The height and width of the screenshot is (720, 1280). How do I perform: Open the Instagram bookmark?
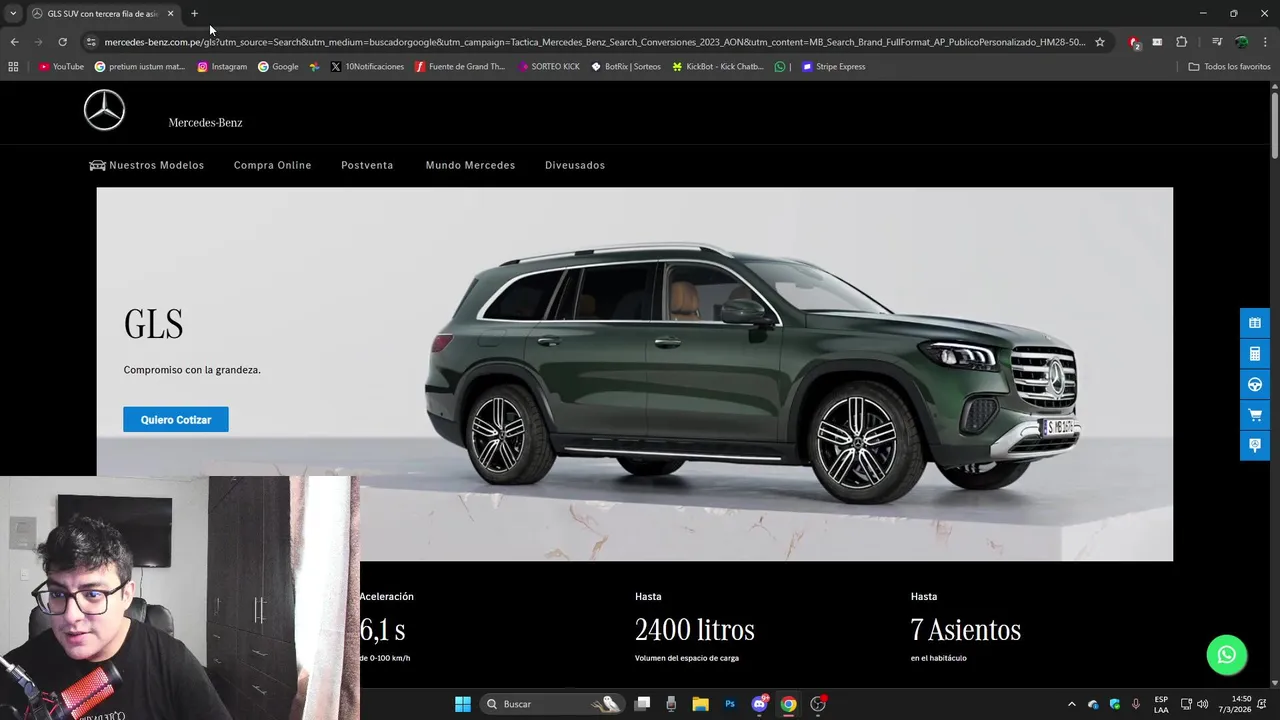click(x=222, y=67)
